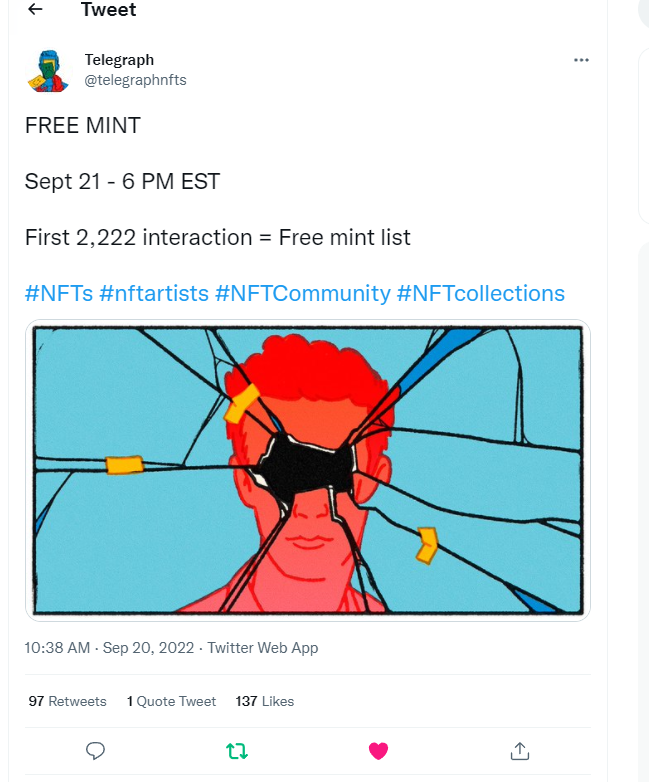Toggle the green retweet icon
This screenshot has height=782, width=649.
(x=236, y=751)
